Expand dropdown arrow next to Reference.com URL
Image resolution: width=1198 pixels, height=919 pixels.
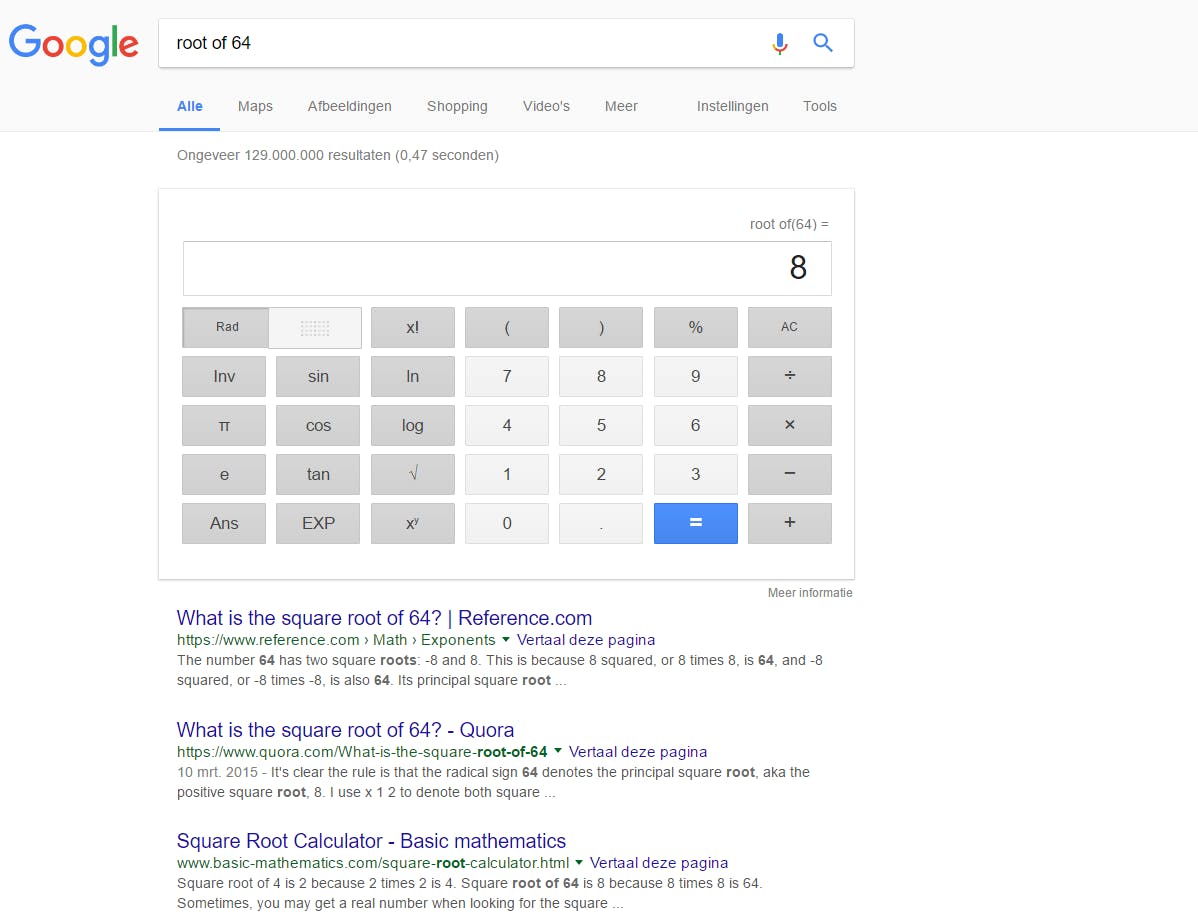506,640
